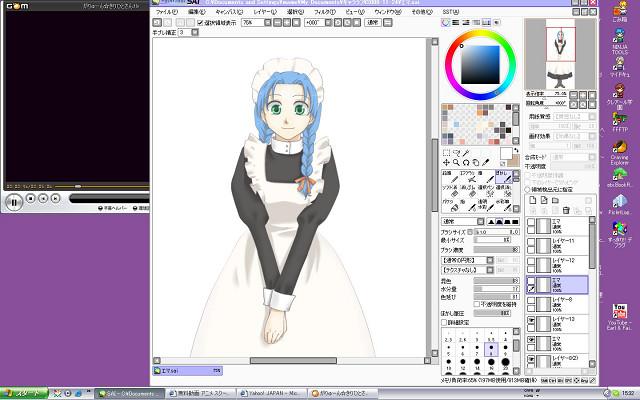
Task: Toggle the RGB slider panel icon
Action: (x=456, y=23)
